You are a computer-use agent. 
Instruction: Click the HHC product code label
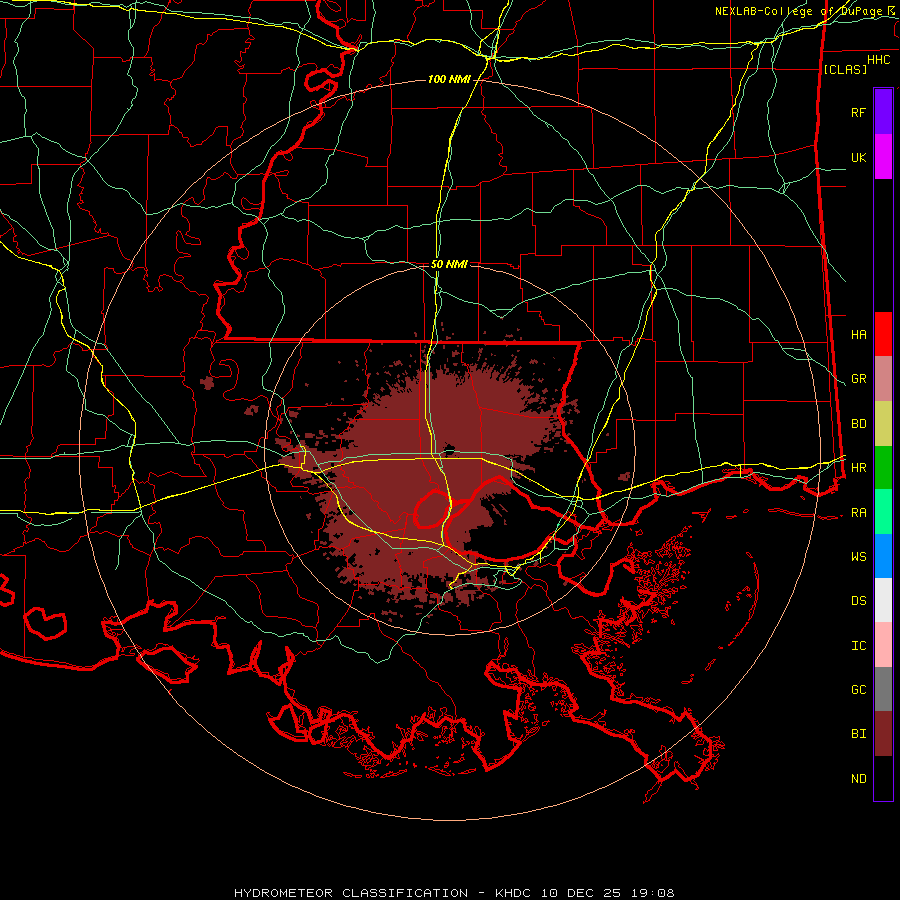point(878,60)
